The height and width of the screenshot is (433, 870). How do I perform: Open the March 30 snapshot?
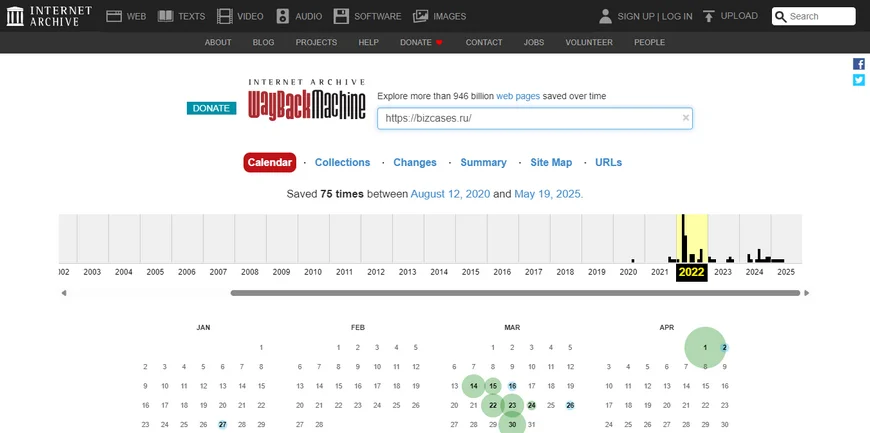(x=512, y=423)
